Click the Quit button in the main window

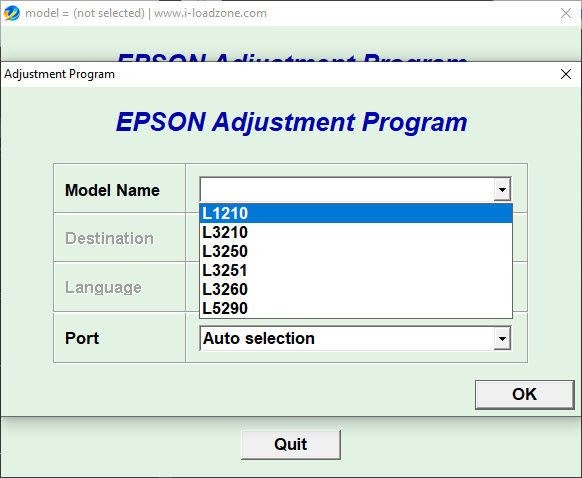point(291,445)
